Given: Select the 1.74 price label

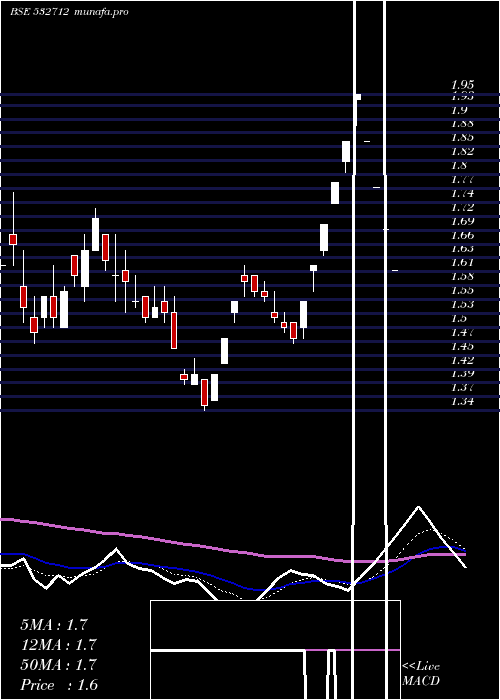Looking at the screenshot, I should [x=462, y=193].
